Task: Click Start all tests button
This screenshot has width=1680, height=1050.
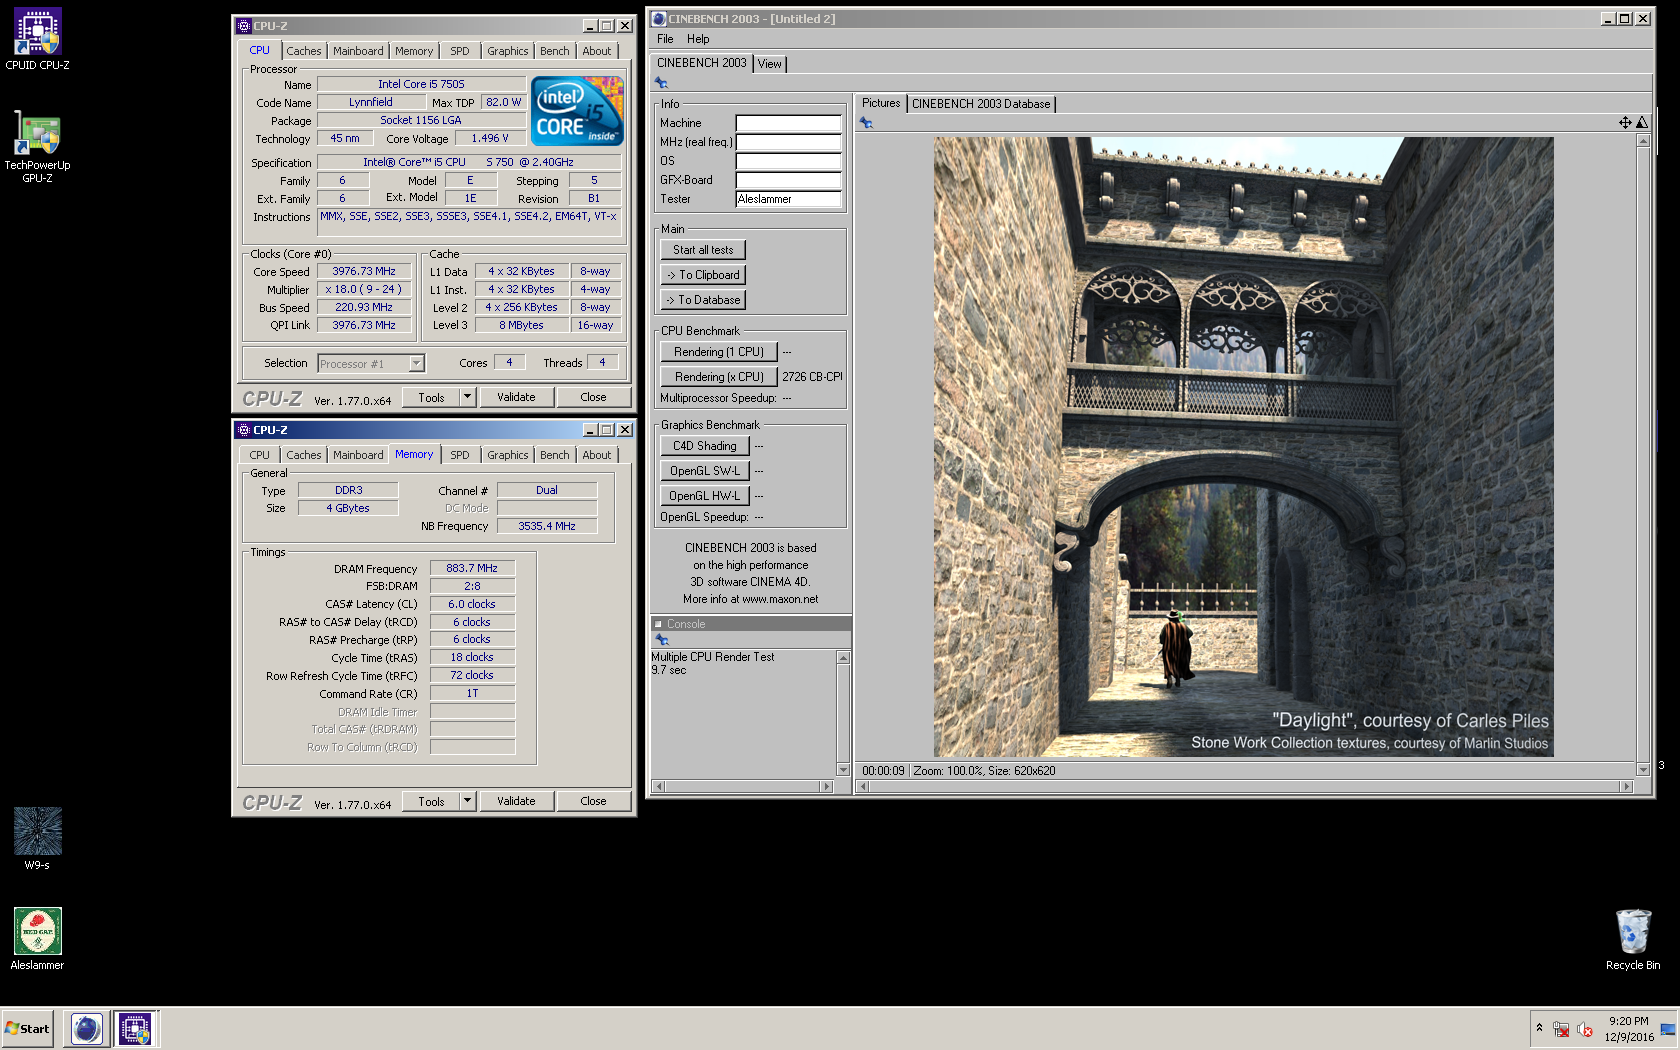Action: coord(703,250)
